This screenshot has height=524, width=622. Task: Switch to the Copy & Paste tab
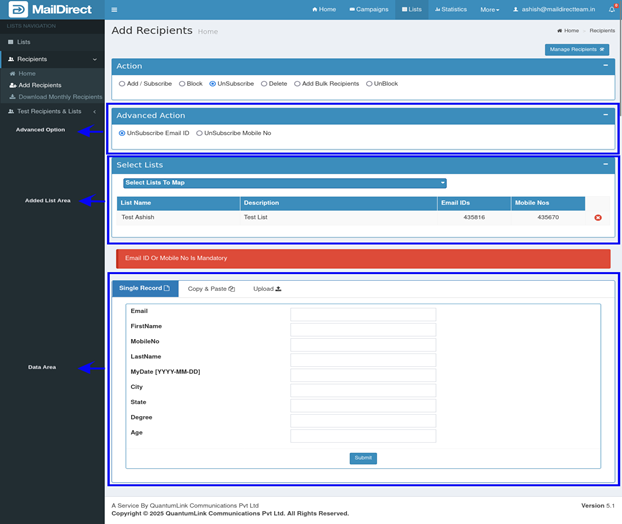[211, 288]
